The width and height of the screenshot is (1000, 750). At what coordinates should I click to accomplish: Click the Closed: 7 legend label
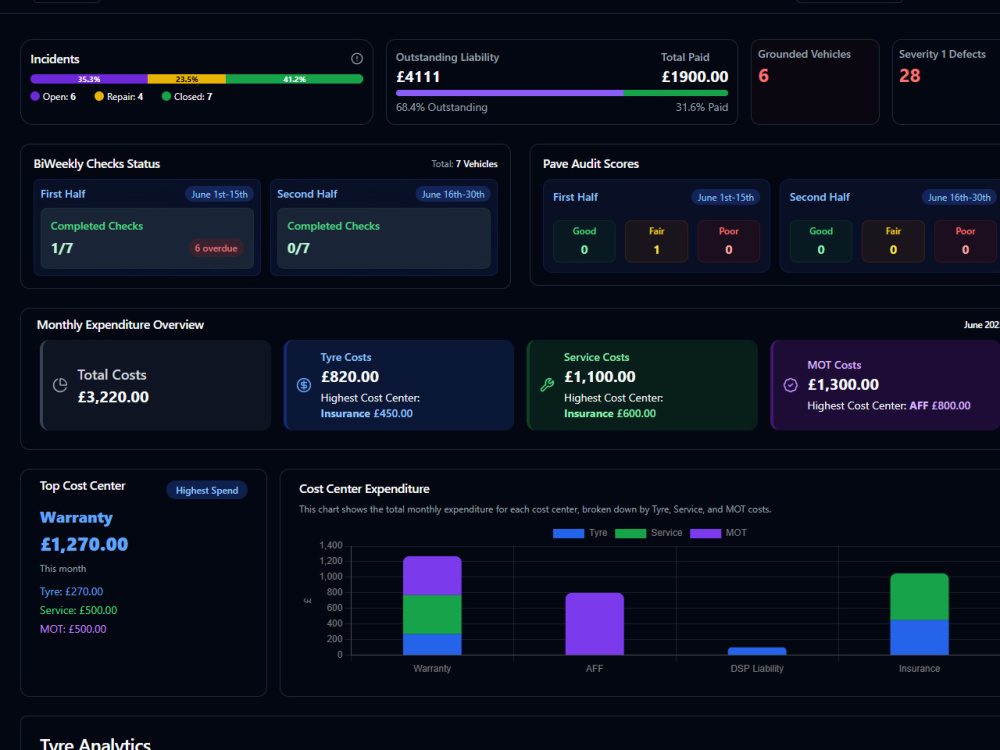point(188,97)
